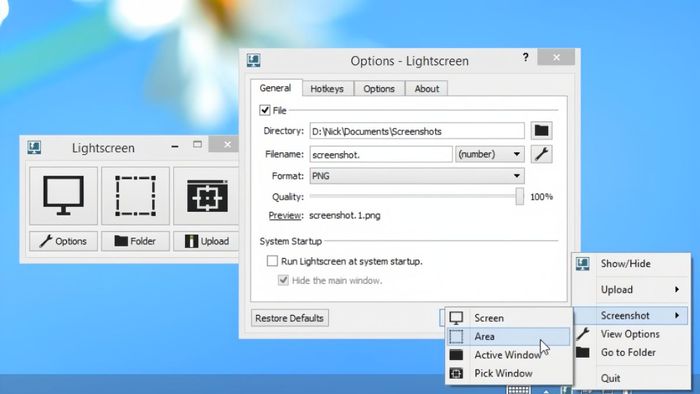Image resolution: width=700 pixels, height=394 pixels.
Task: Switch to the Options tab
Action: (x=379, y=89)
